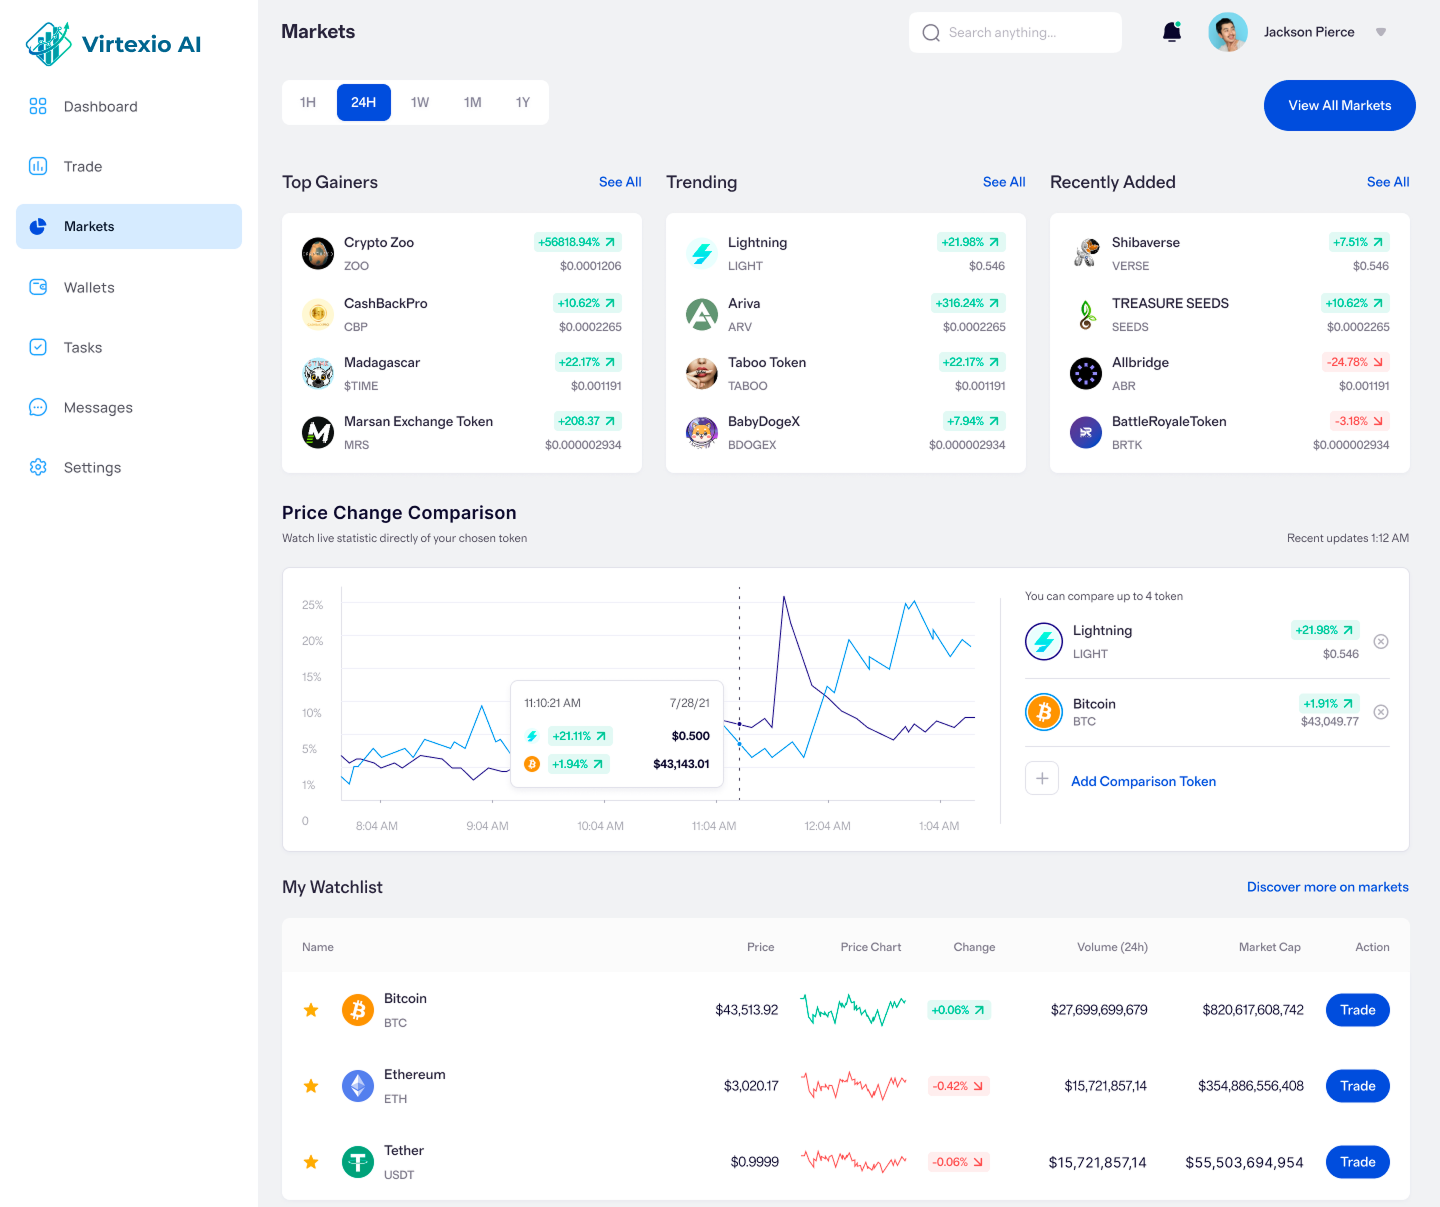This screenshot has height=1207, width=1440.
Task: Expand the Jackson Pierce account dropdown
Action: coord(1381,32)
